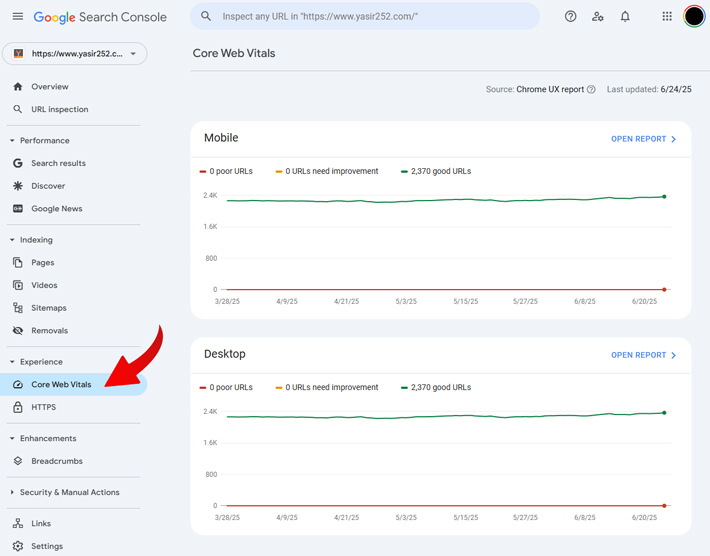Screen dimensions: 710x556
Task: Click 'Last updated: 6/24/25' text
Action: coord(649,90)
